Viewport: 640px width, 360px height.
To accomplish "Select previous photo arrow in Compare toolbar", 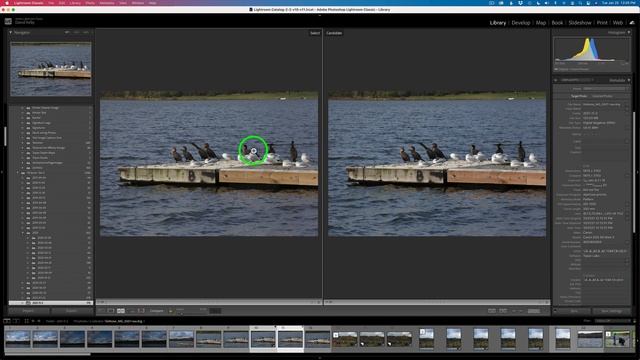I will coord(514,311).
